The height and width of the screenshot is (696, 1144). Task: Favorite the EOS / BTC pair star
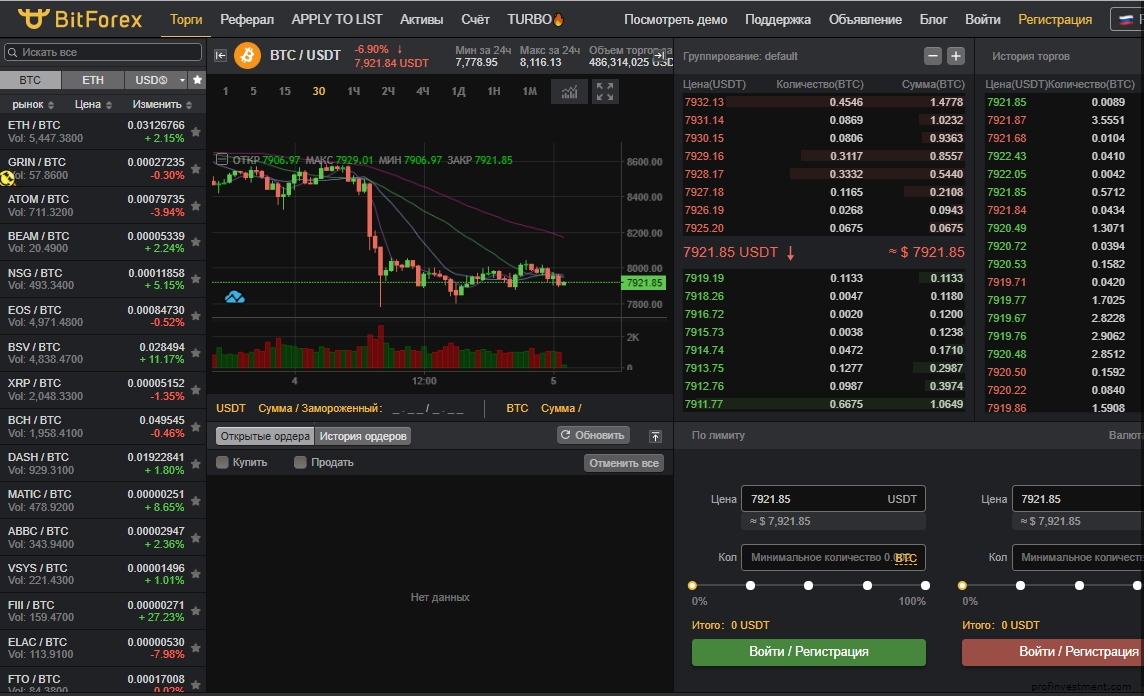196,317
